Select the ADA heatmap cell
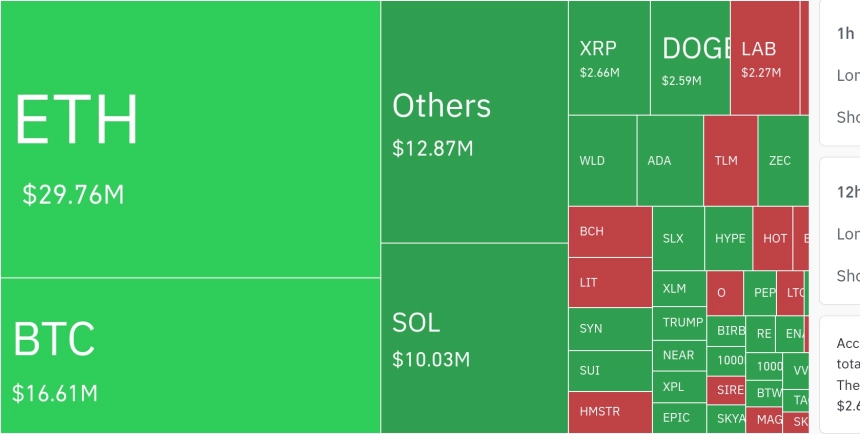This screenshot has height=434, width=860. 670,160
